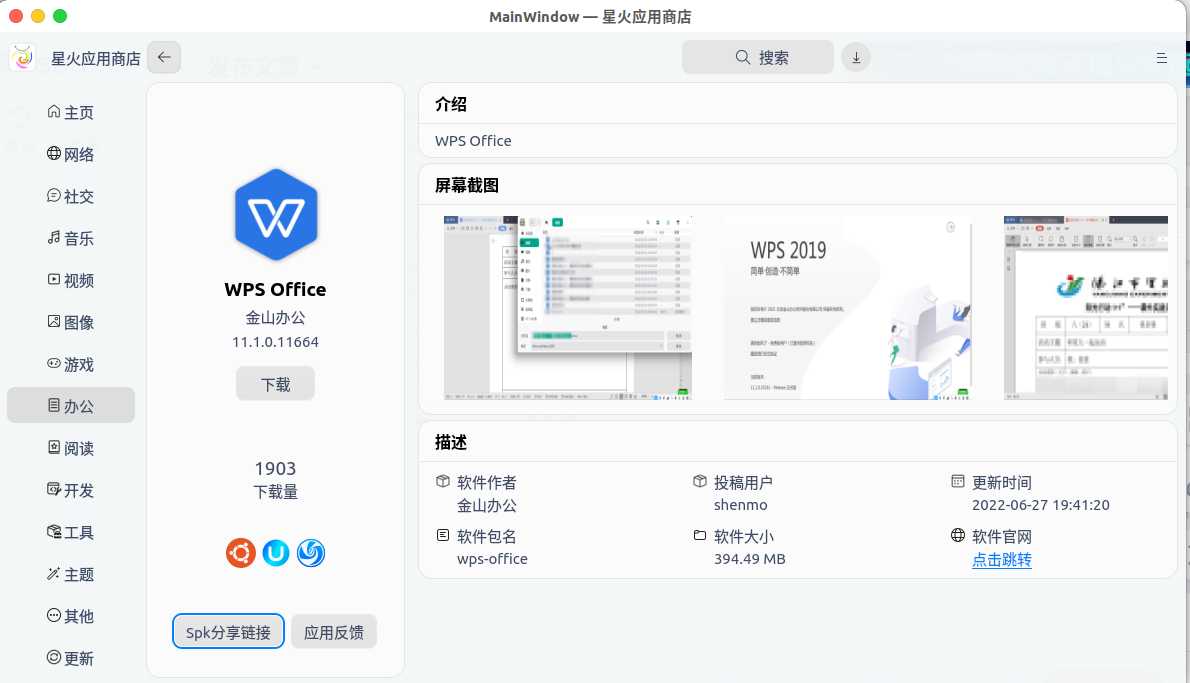Click the Spark Store logo icon

pyautogui.click(x=23, y=58)
